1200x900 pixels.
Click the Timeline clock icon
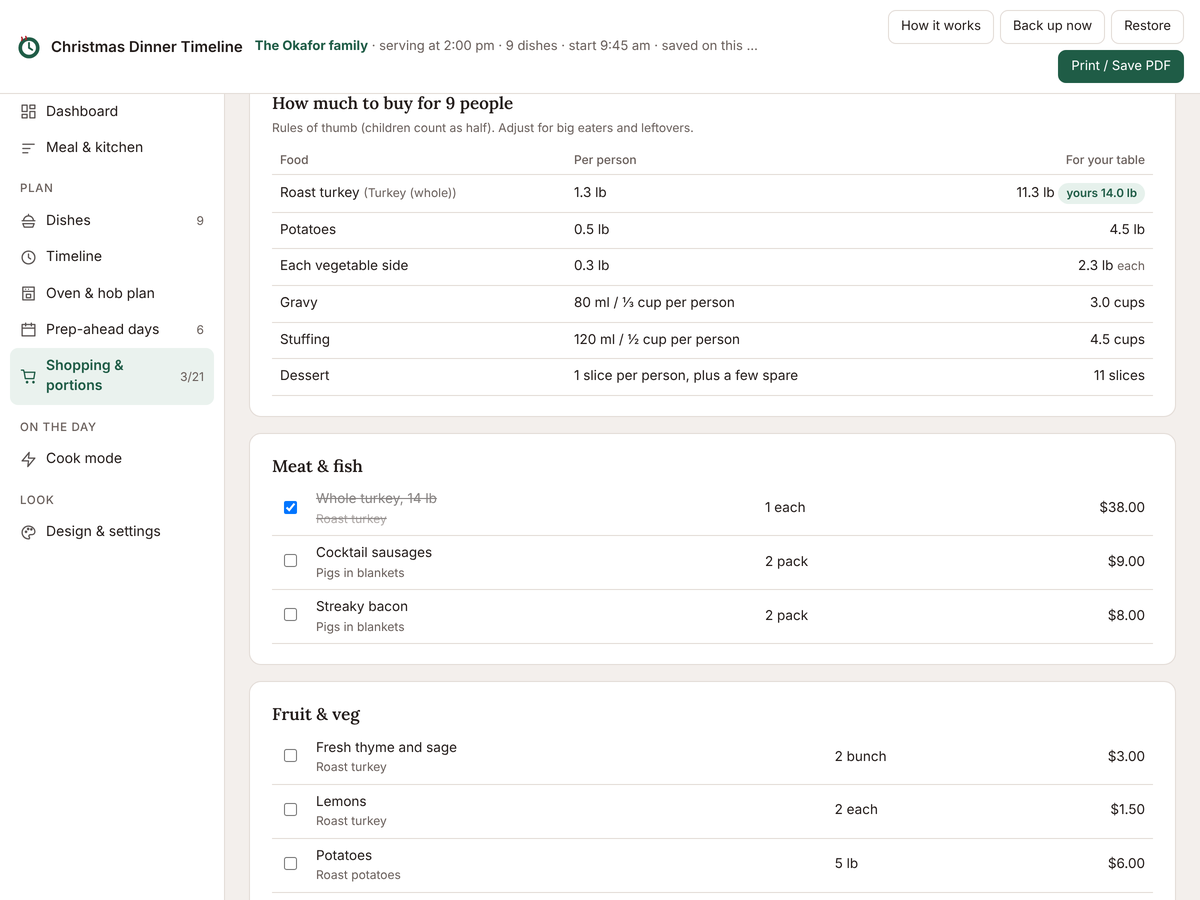28,257
